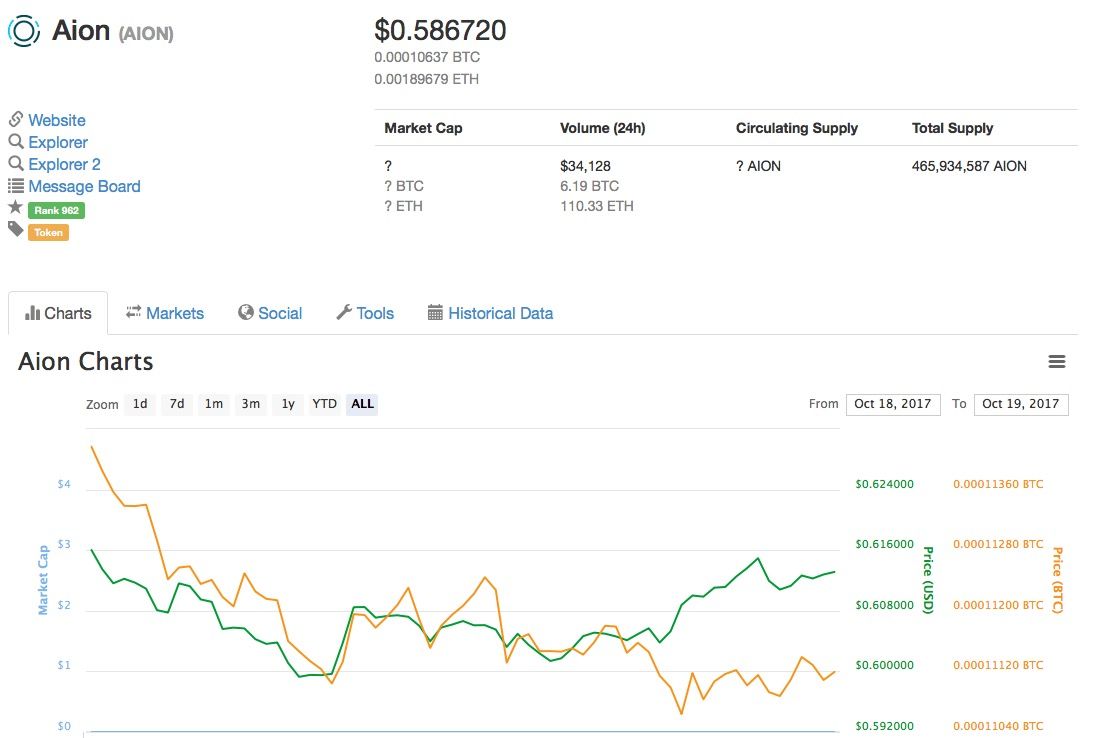This screenshot has width=1105, height=738.
Task: Click the bar chart icon on Charts tab
Action: [32, 314]
